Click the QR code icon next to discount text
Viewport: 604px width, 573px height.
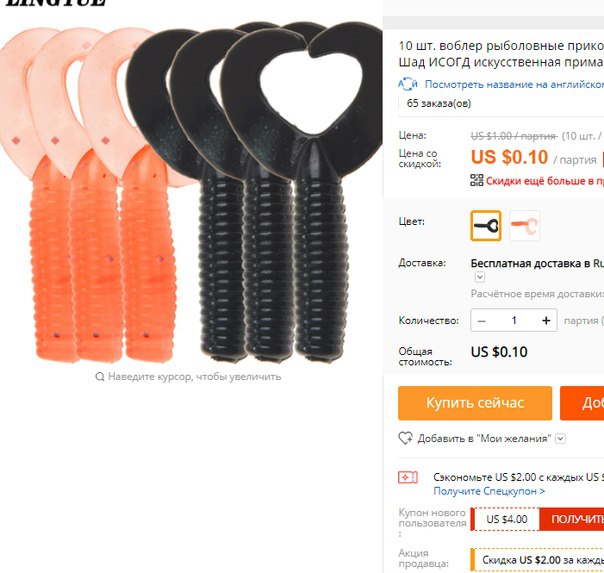(476, 180)
